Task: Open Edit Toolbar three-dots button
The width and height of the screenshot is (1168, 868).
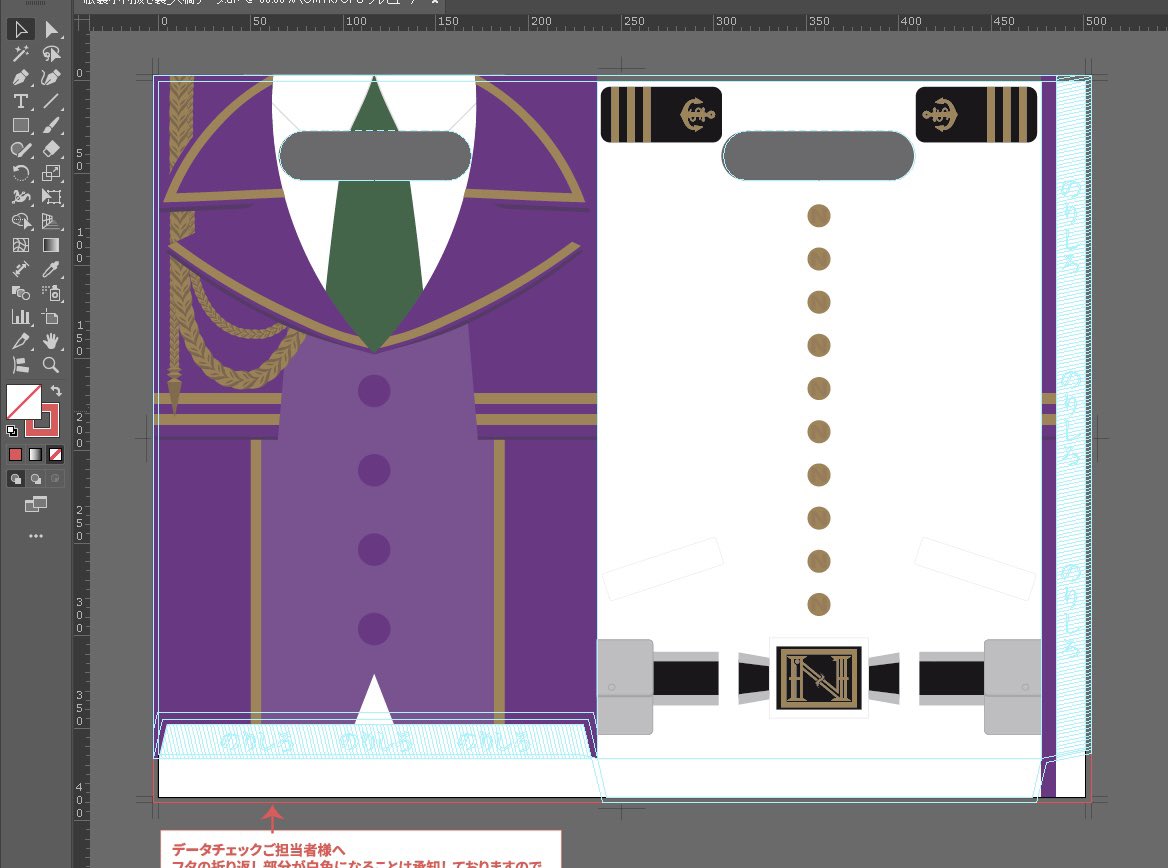Action: (x=36, y=536)
